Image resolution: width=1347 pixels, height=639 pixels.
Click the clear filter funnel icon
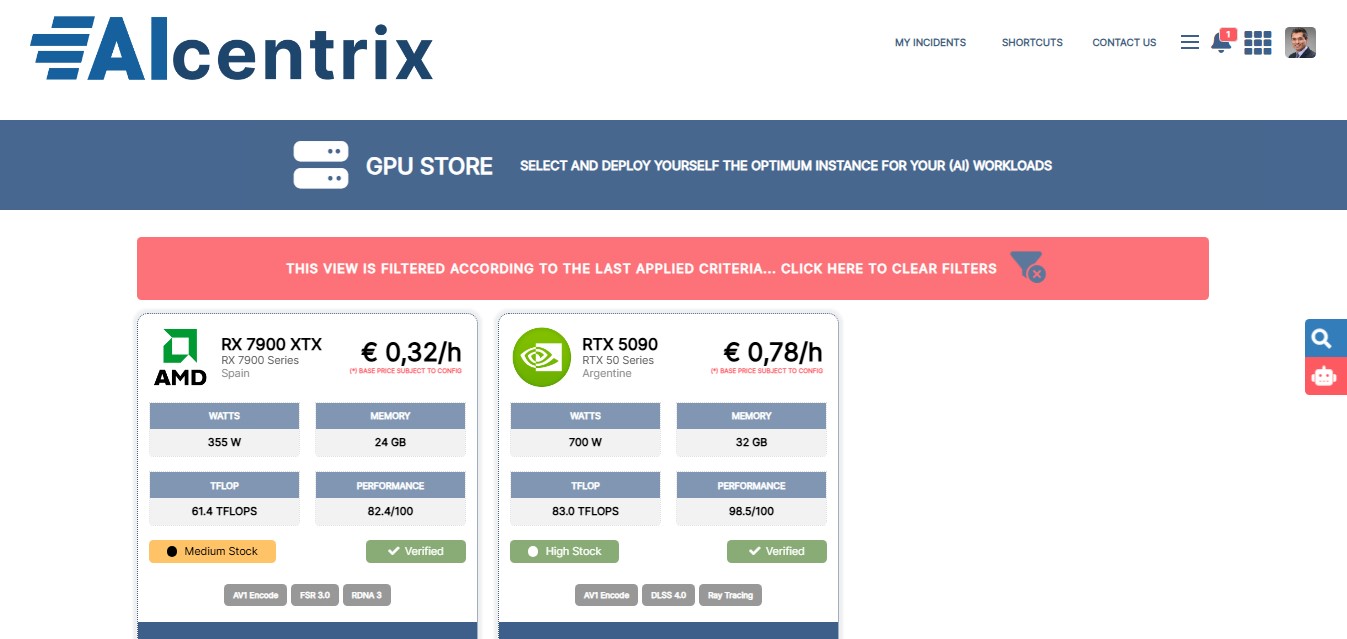coord(1027,267)
